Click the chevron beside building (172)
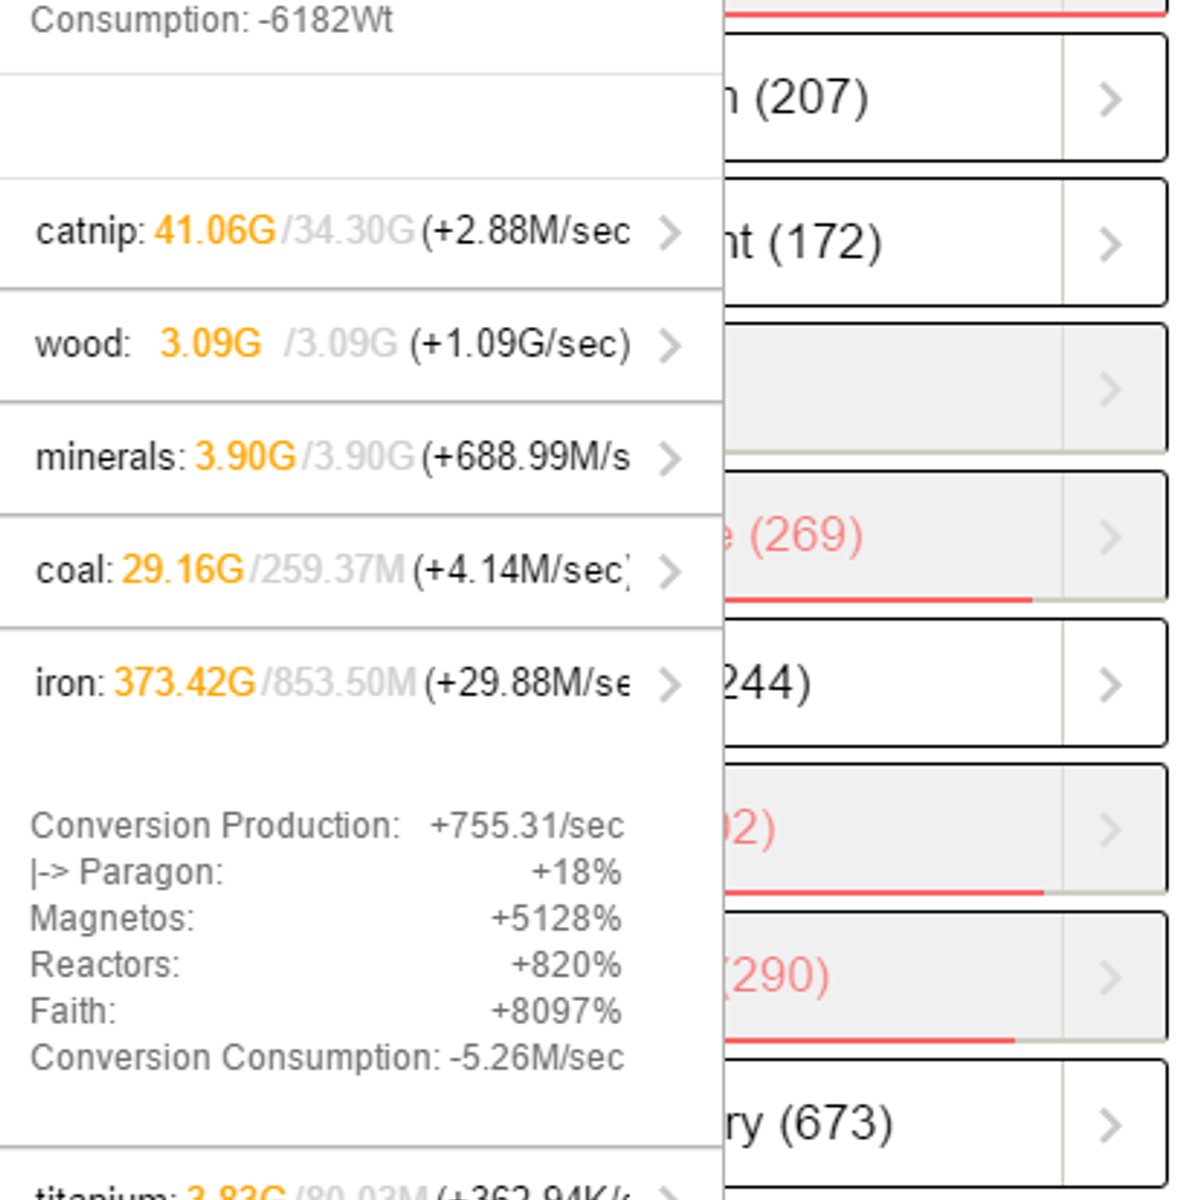Viewport: 1200px width, 1200px height. [x=1111, y=243]
